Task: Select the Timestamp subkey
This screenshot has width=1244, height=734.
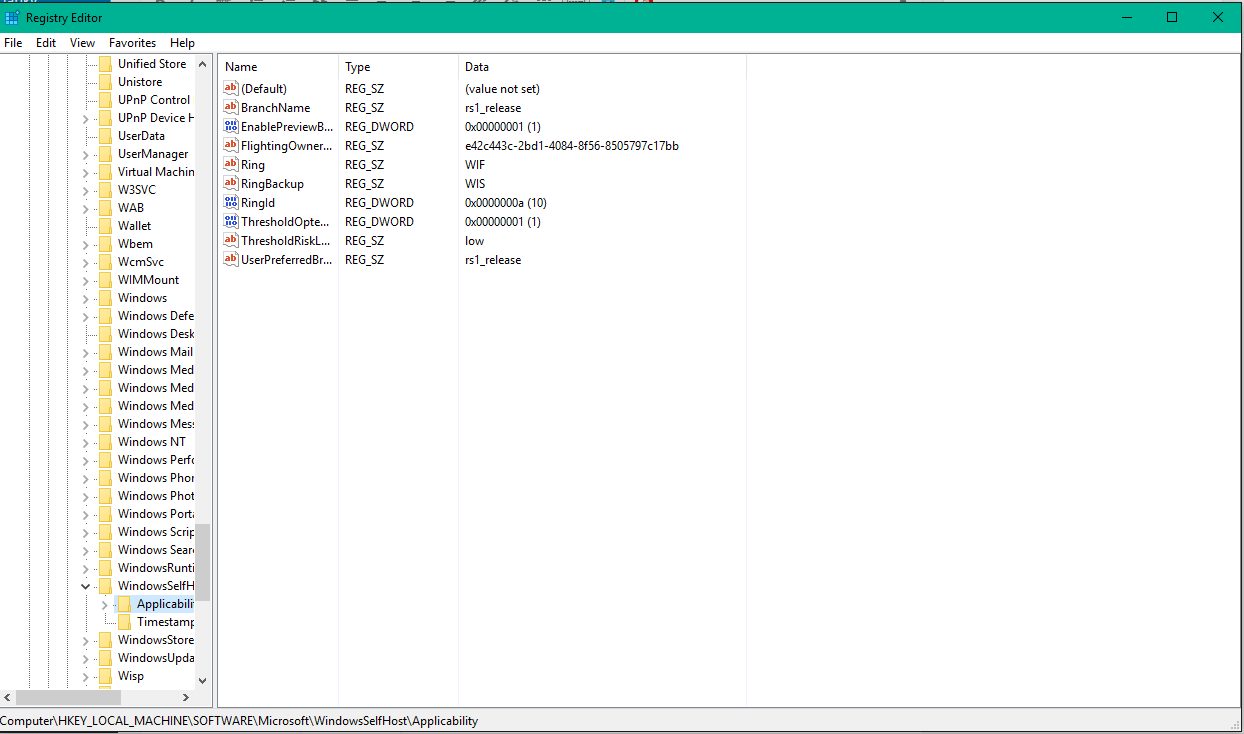Action: [x=165, y=622]
